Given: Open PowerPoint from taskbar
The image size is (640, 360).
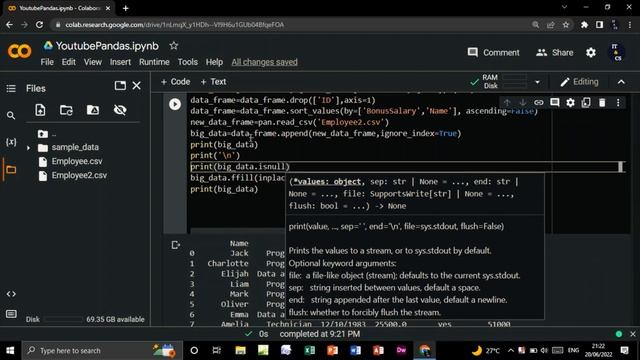Looking at the screenshot, I should [332, 351].
